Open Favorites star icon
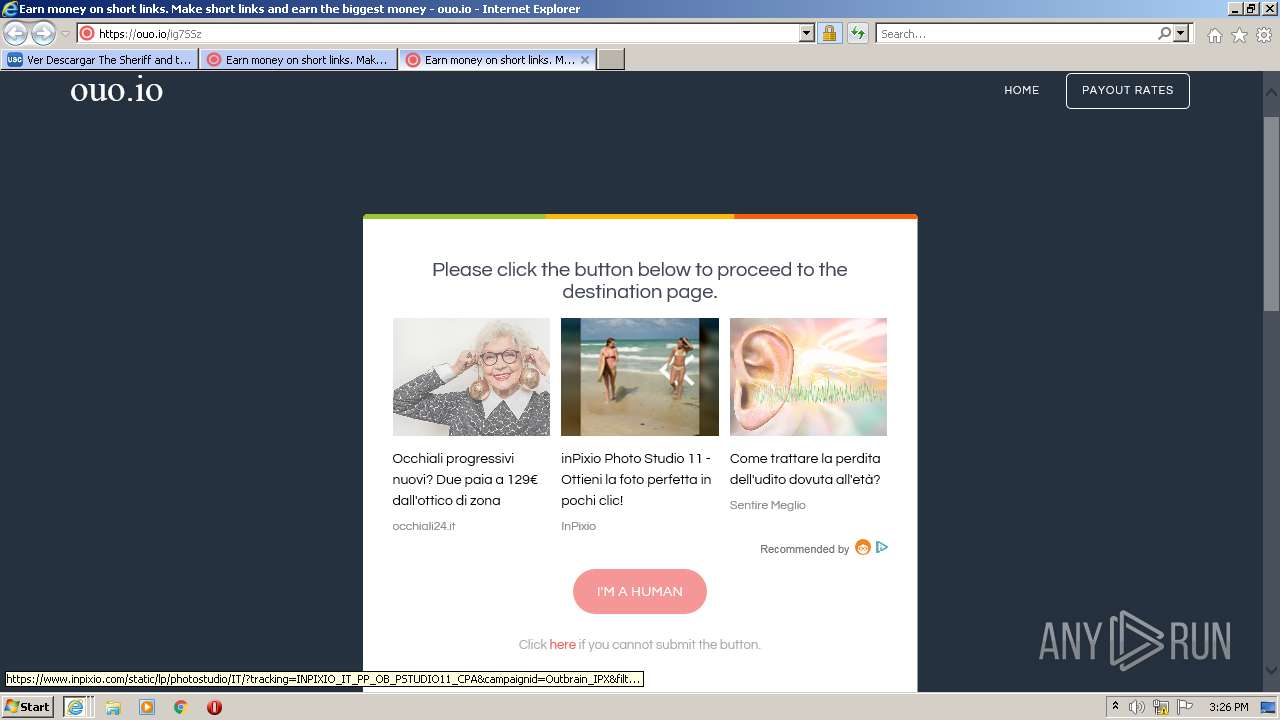The image size is (1280, 720). click(1239, 35)
